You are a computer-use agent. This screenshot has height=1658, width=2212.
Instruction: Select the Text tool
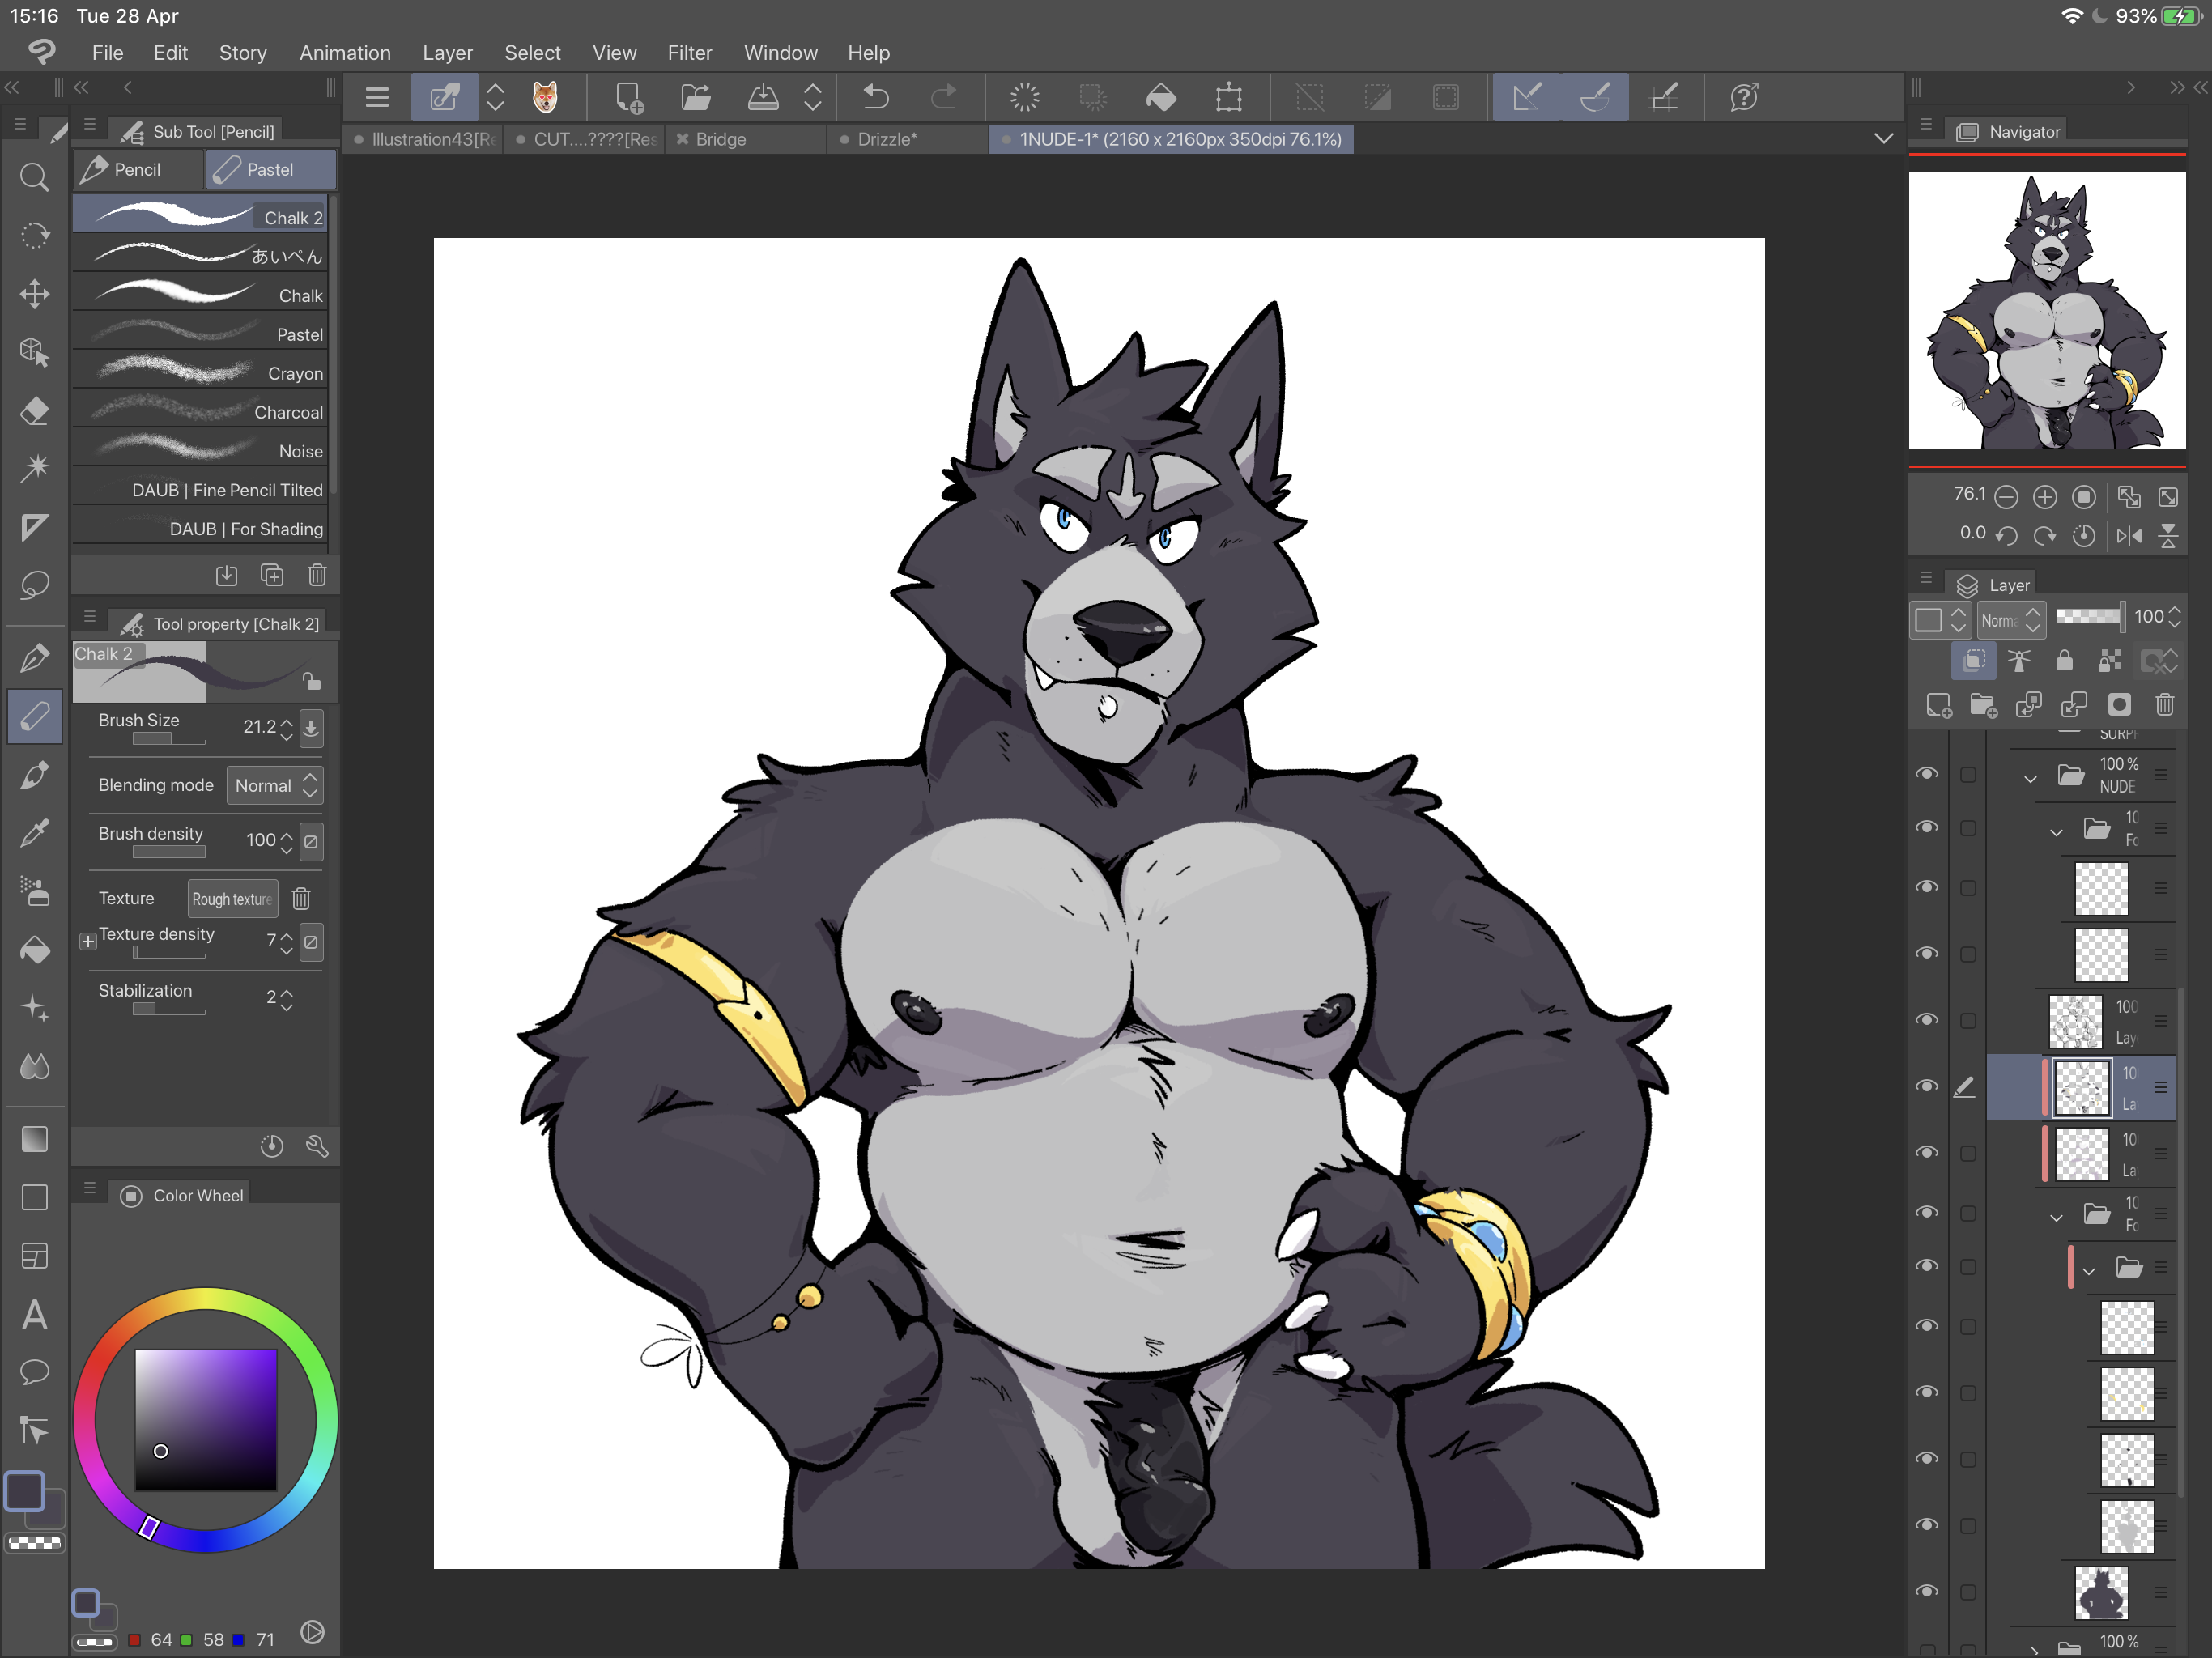(34, 1314)
